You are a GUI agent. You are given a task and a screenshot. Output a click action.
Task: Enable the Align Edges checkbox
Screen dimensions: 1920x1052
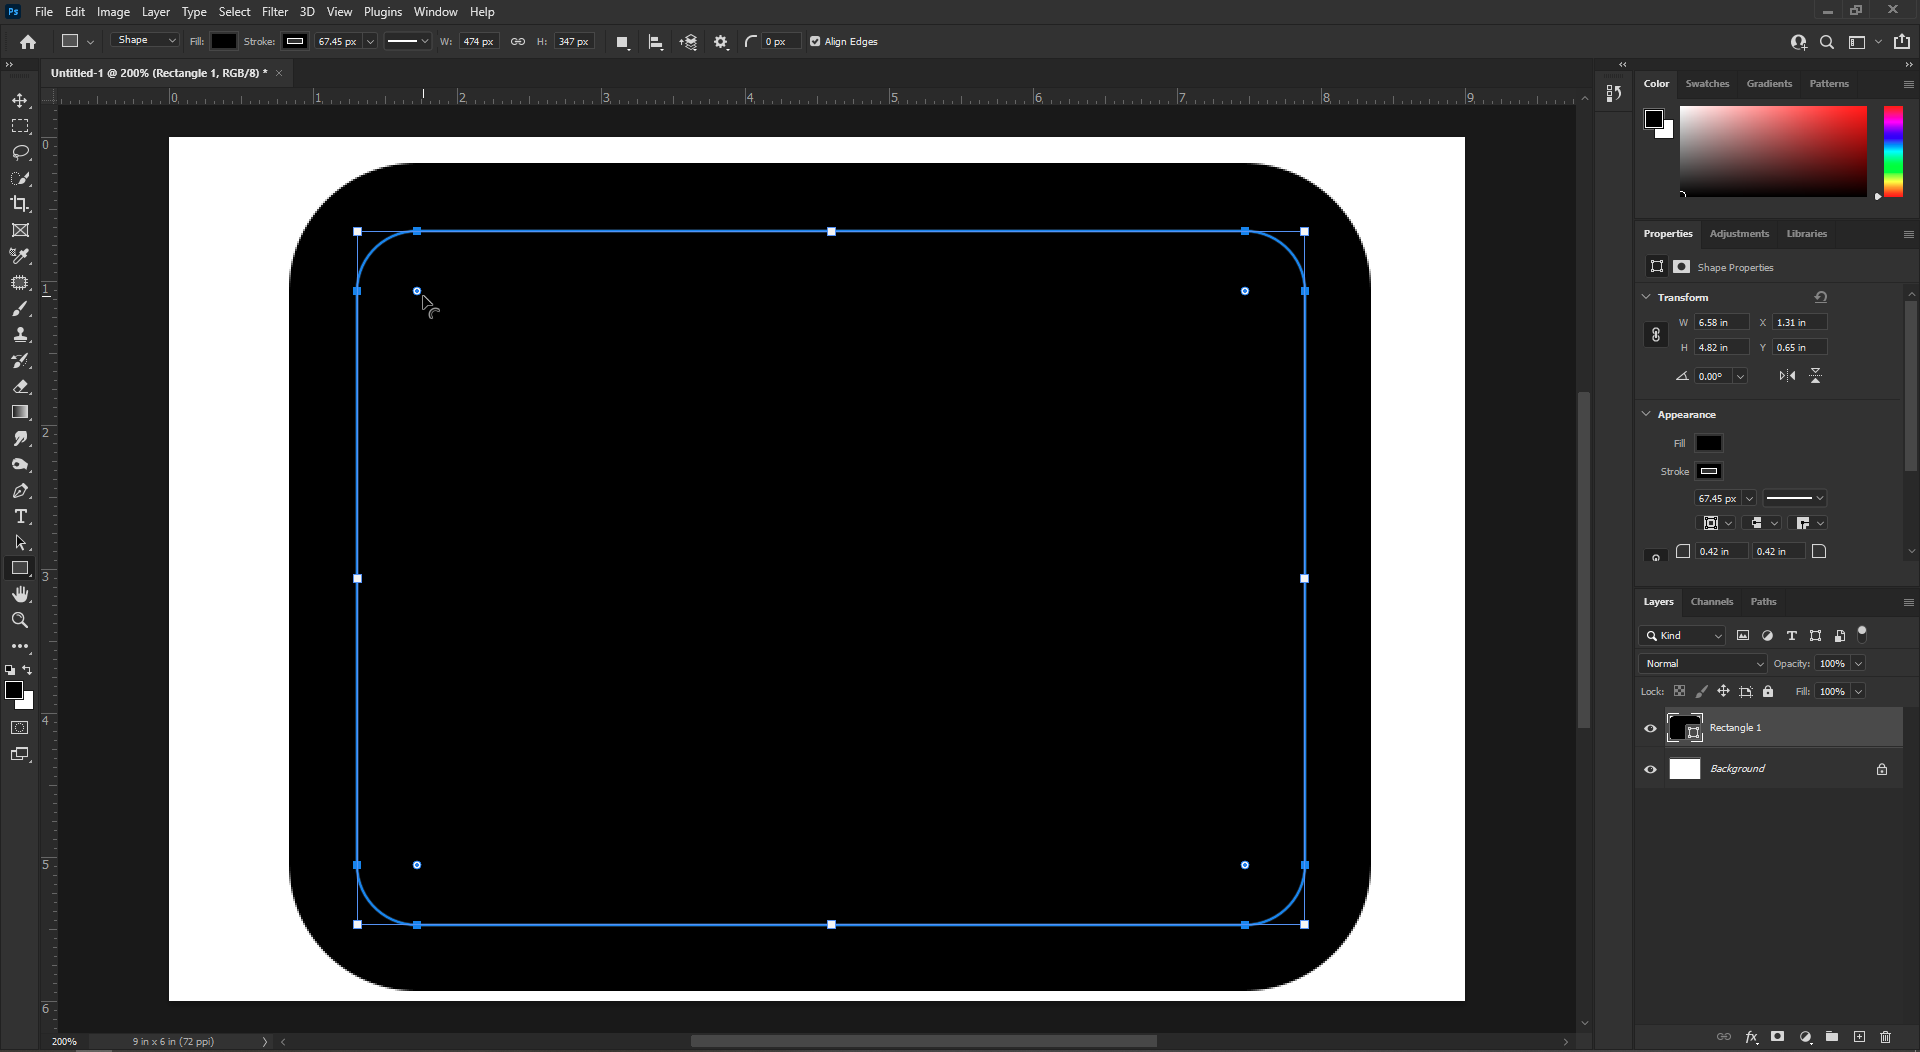pos(813,41)
